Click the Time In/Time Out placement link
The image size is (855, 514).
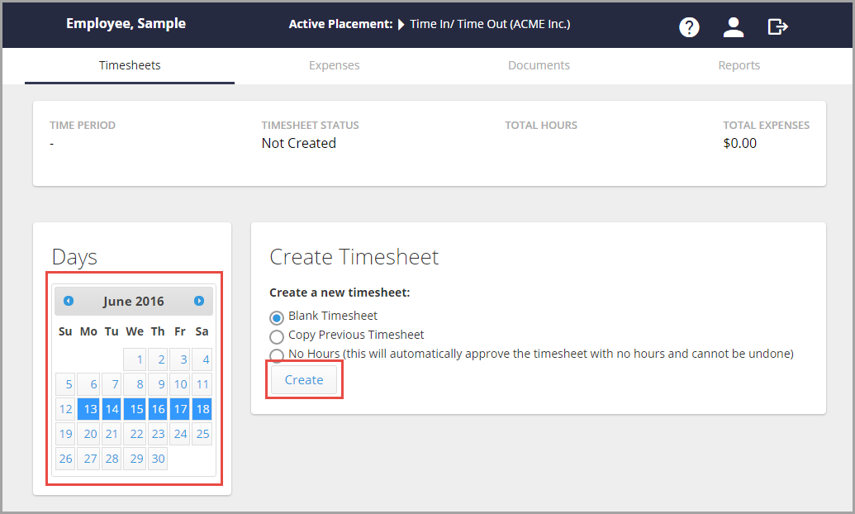pyautogui.click(x=490, y=25)
